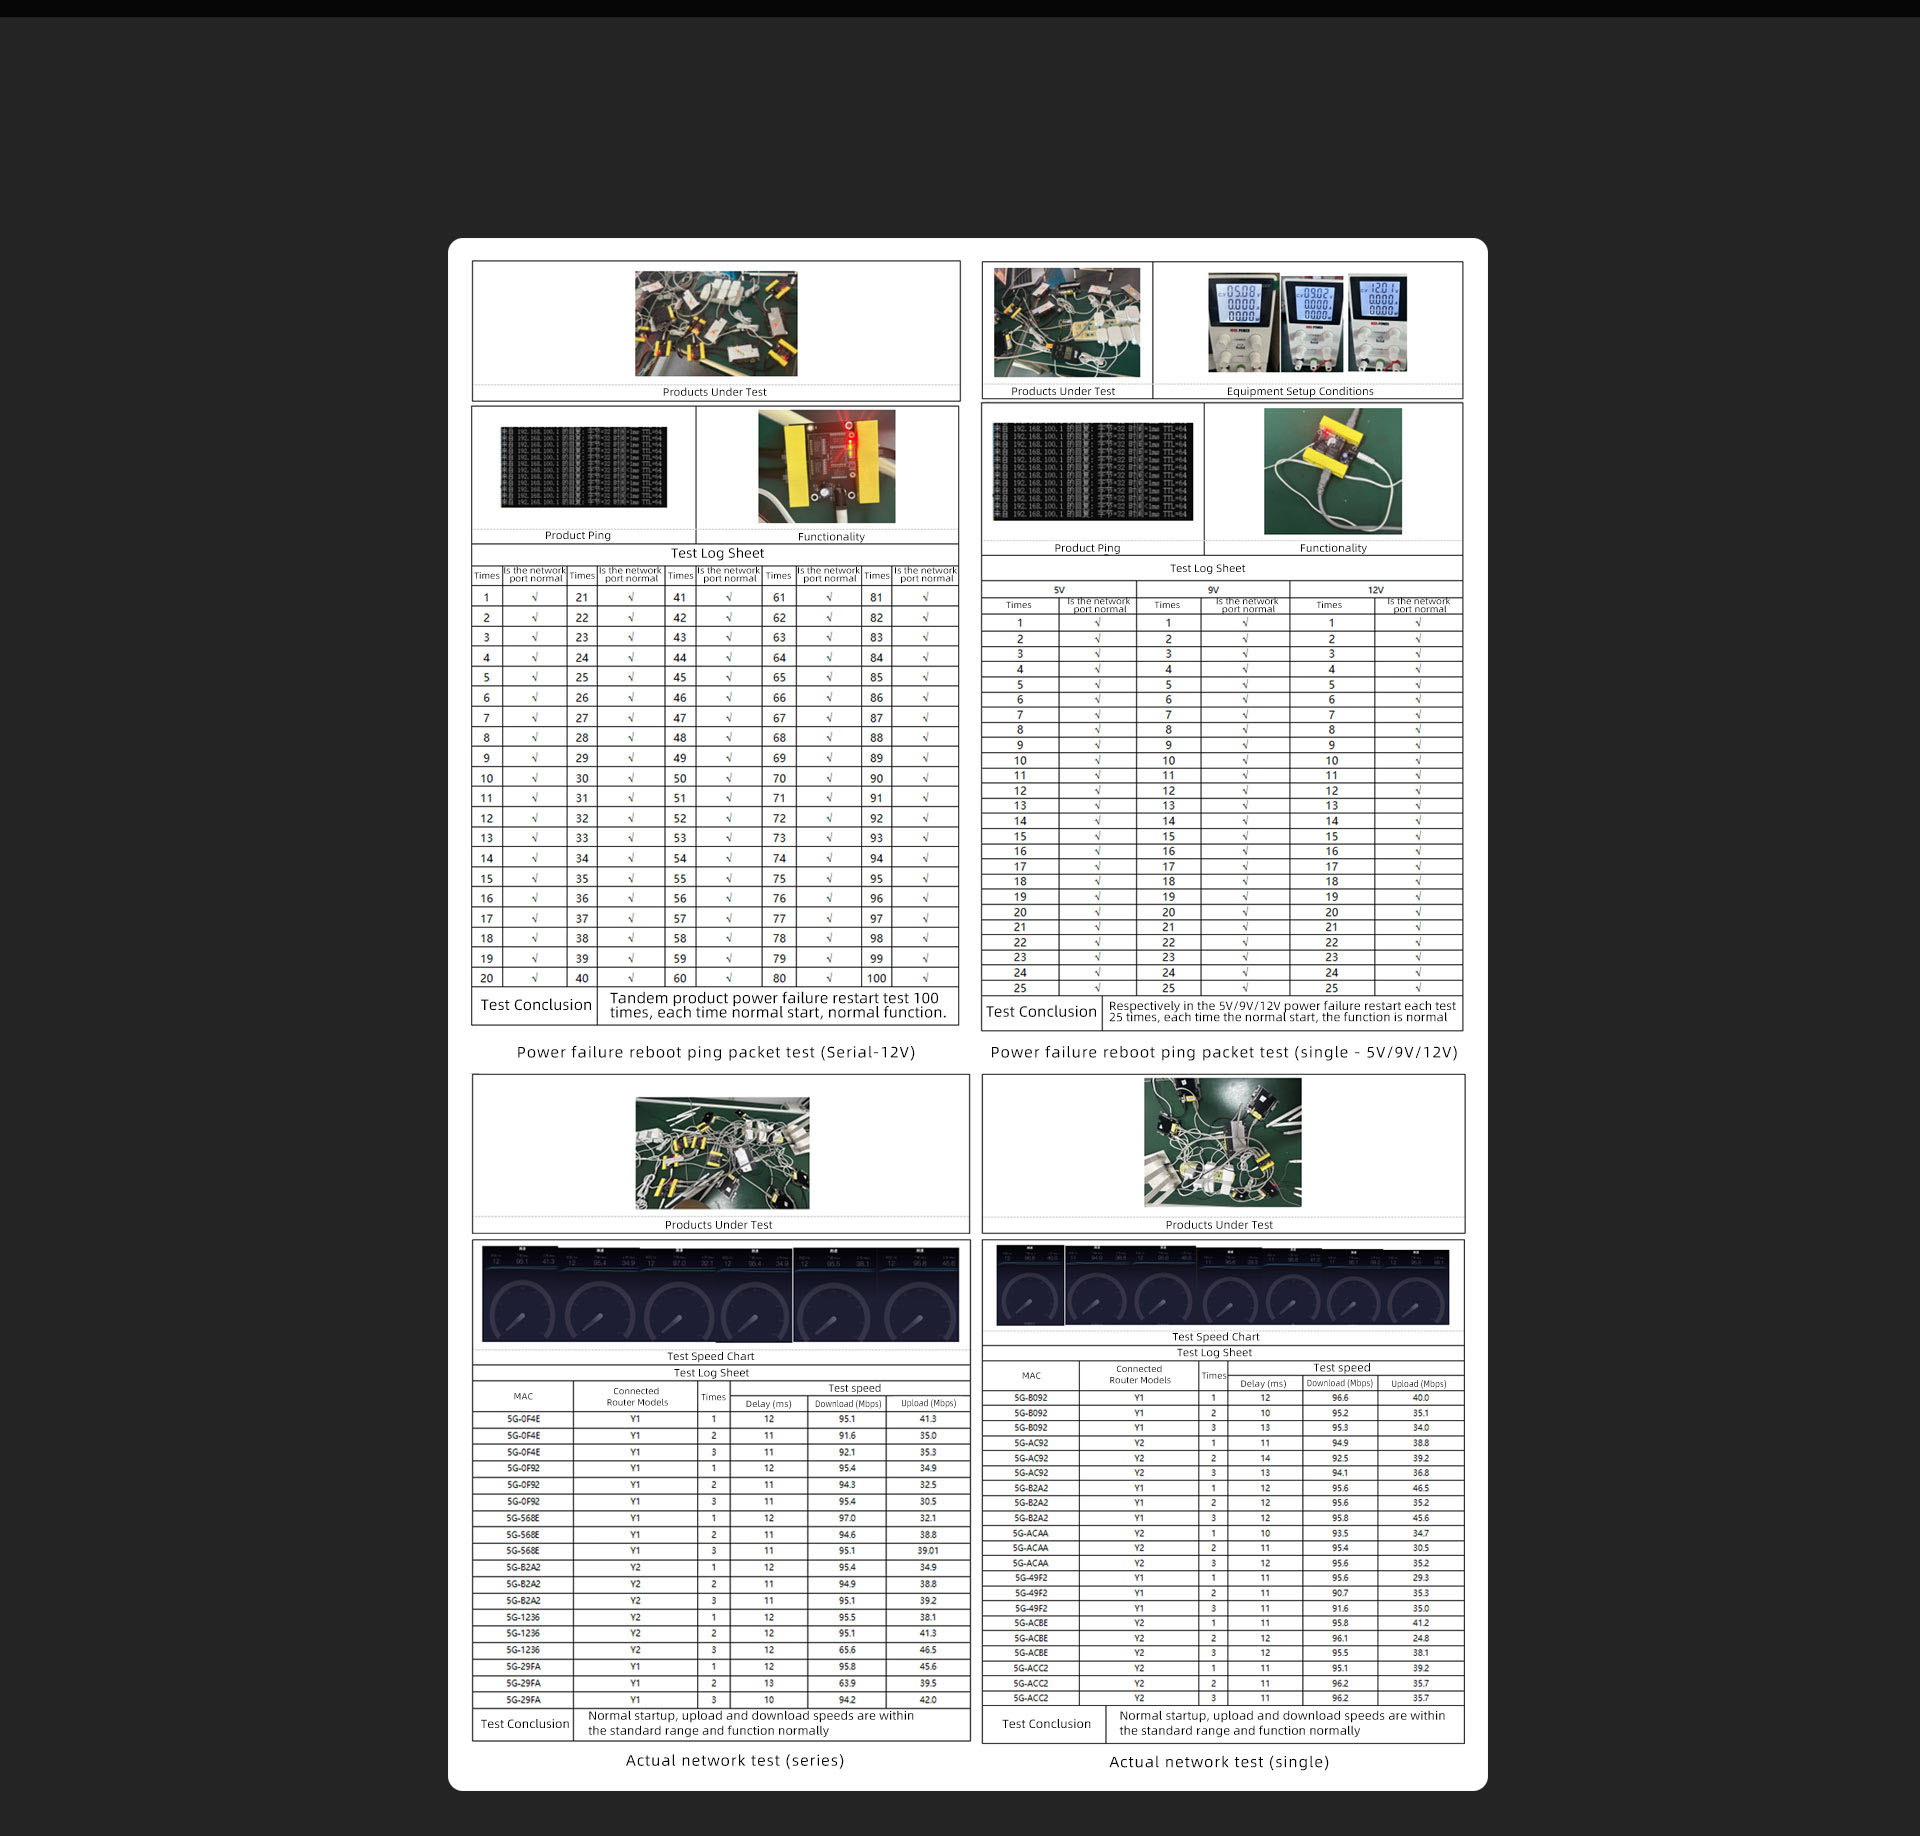Click the Products Under Test photo in single network test
1920x1836 pixels.
[1223, 1142]
